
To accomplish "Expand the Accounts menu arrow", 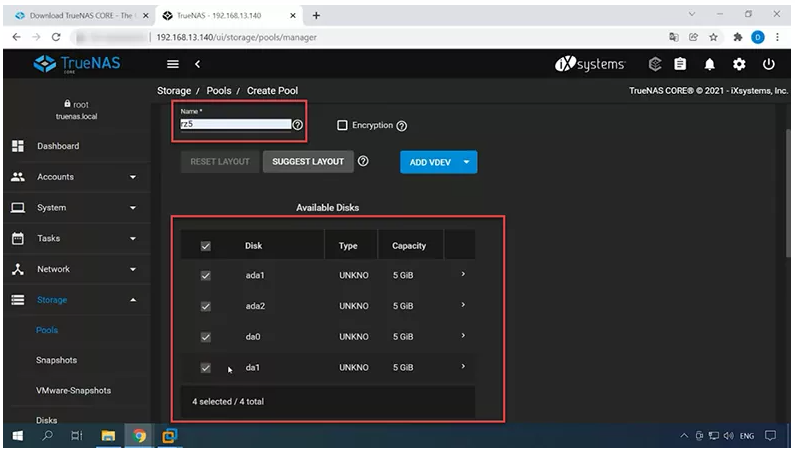I will (133, 177).
